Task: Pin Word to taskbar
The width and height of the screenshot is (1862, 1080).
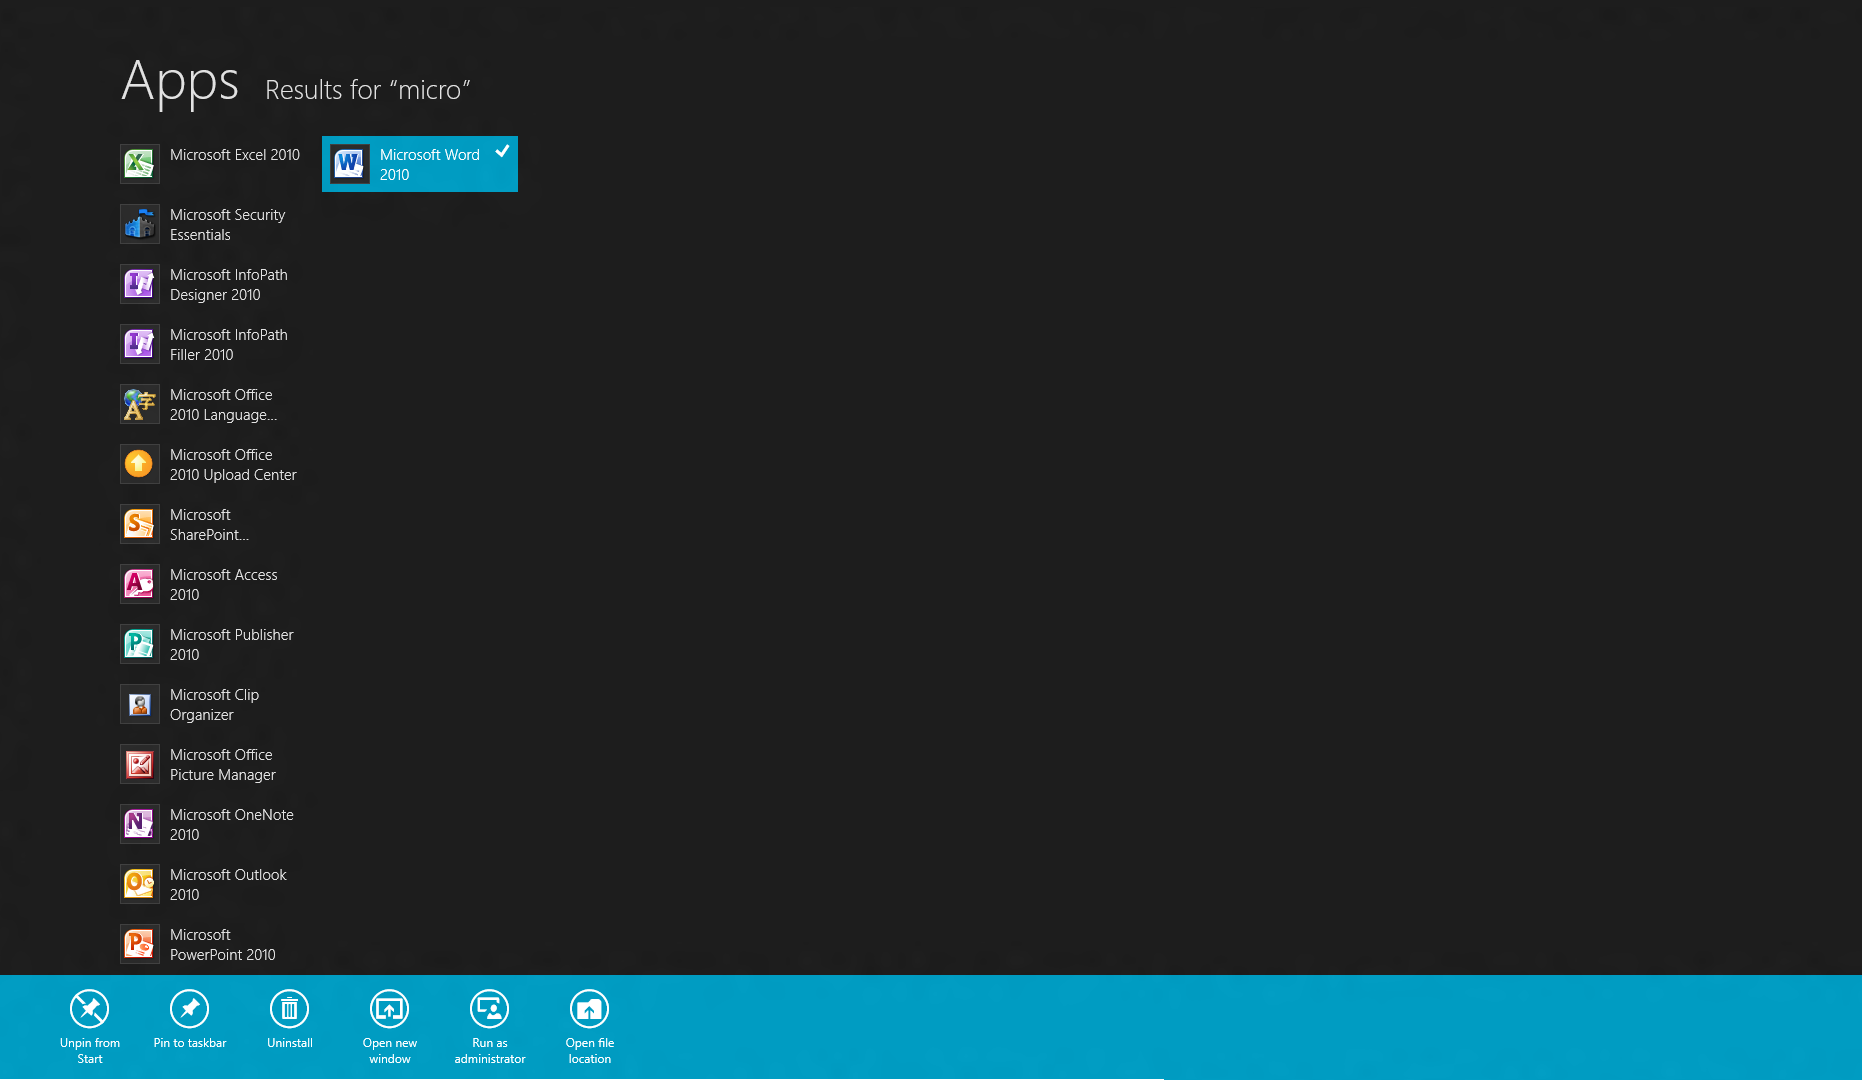Action: pos(190,1009)
